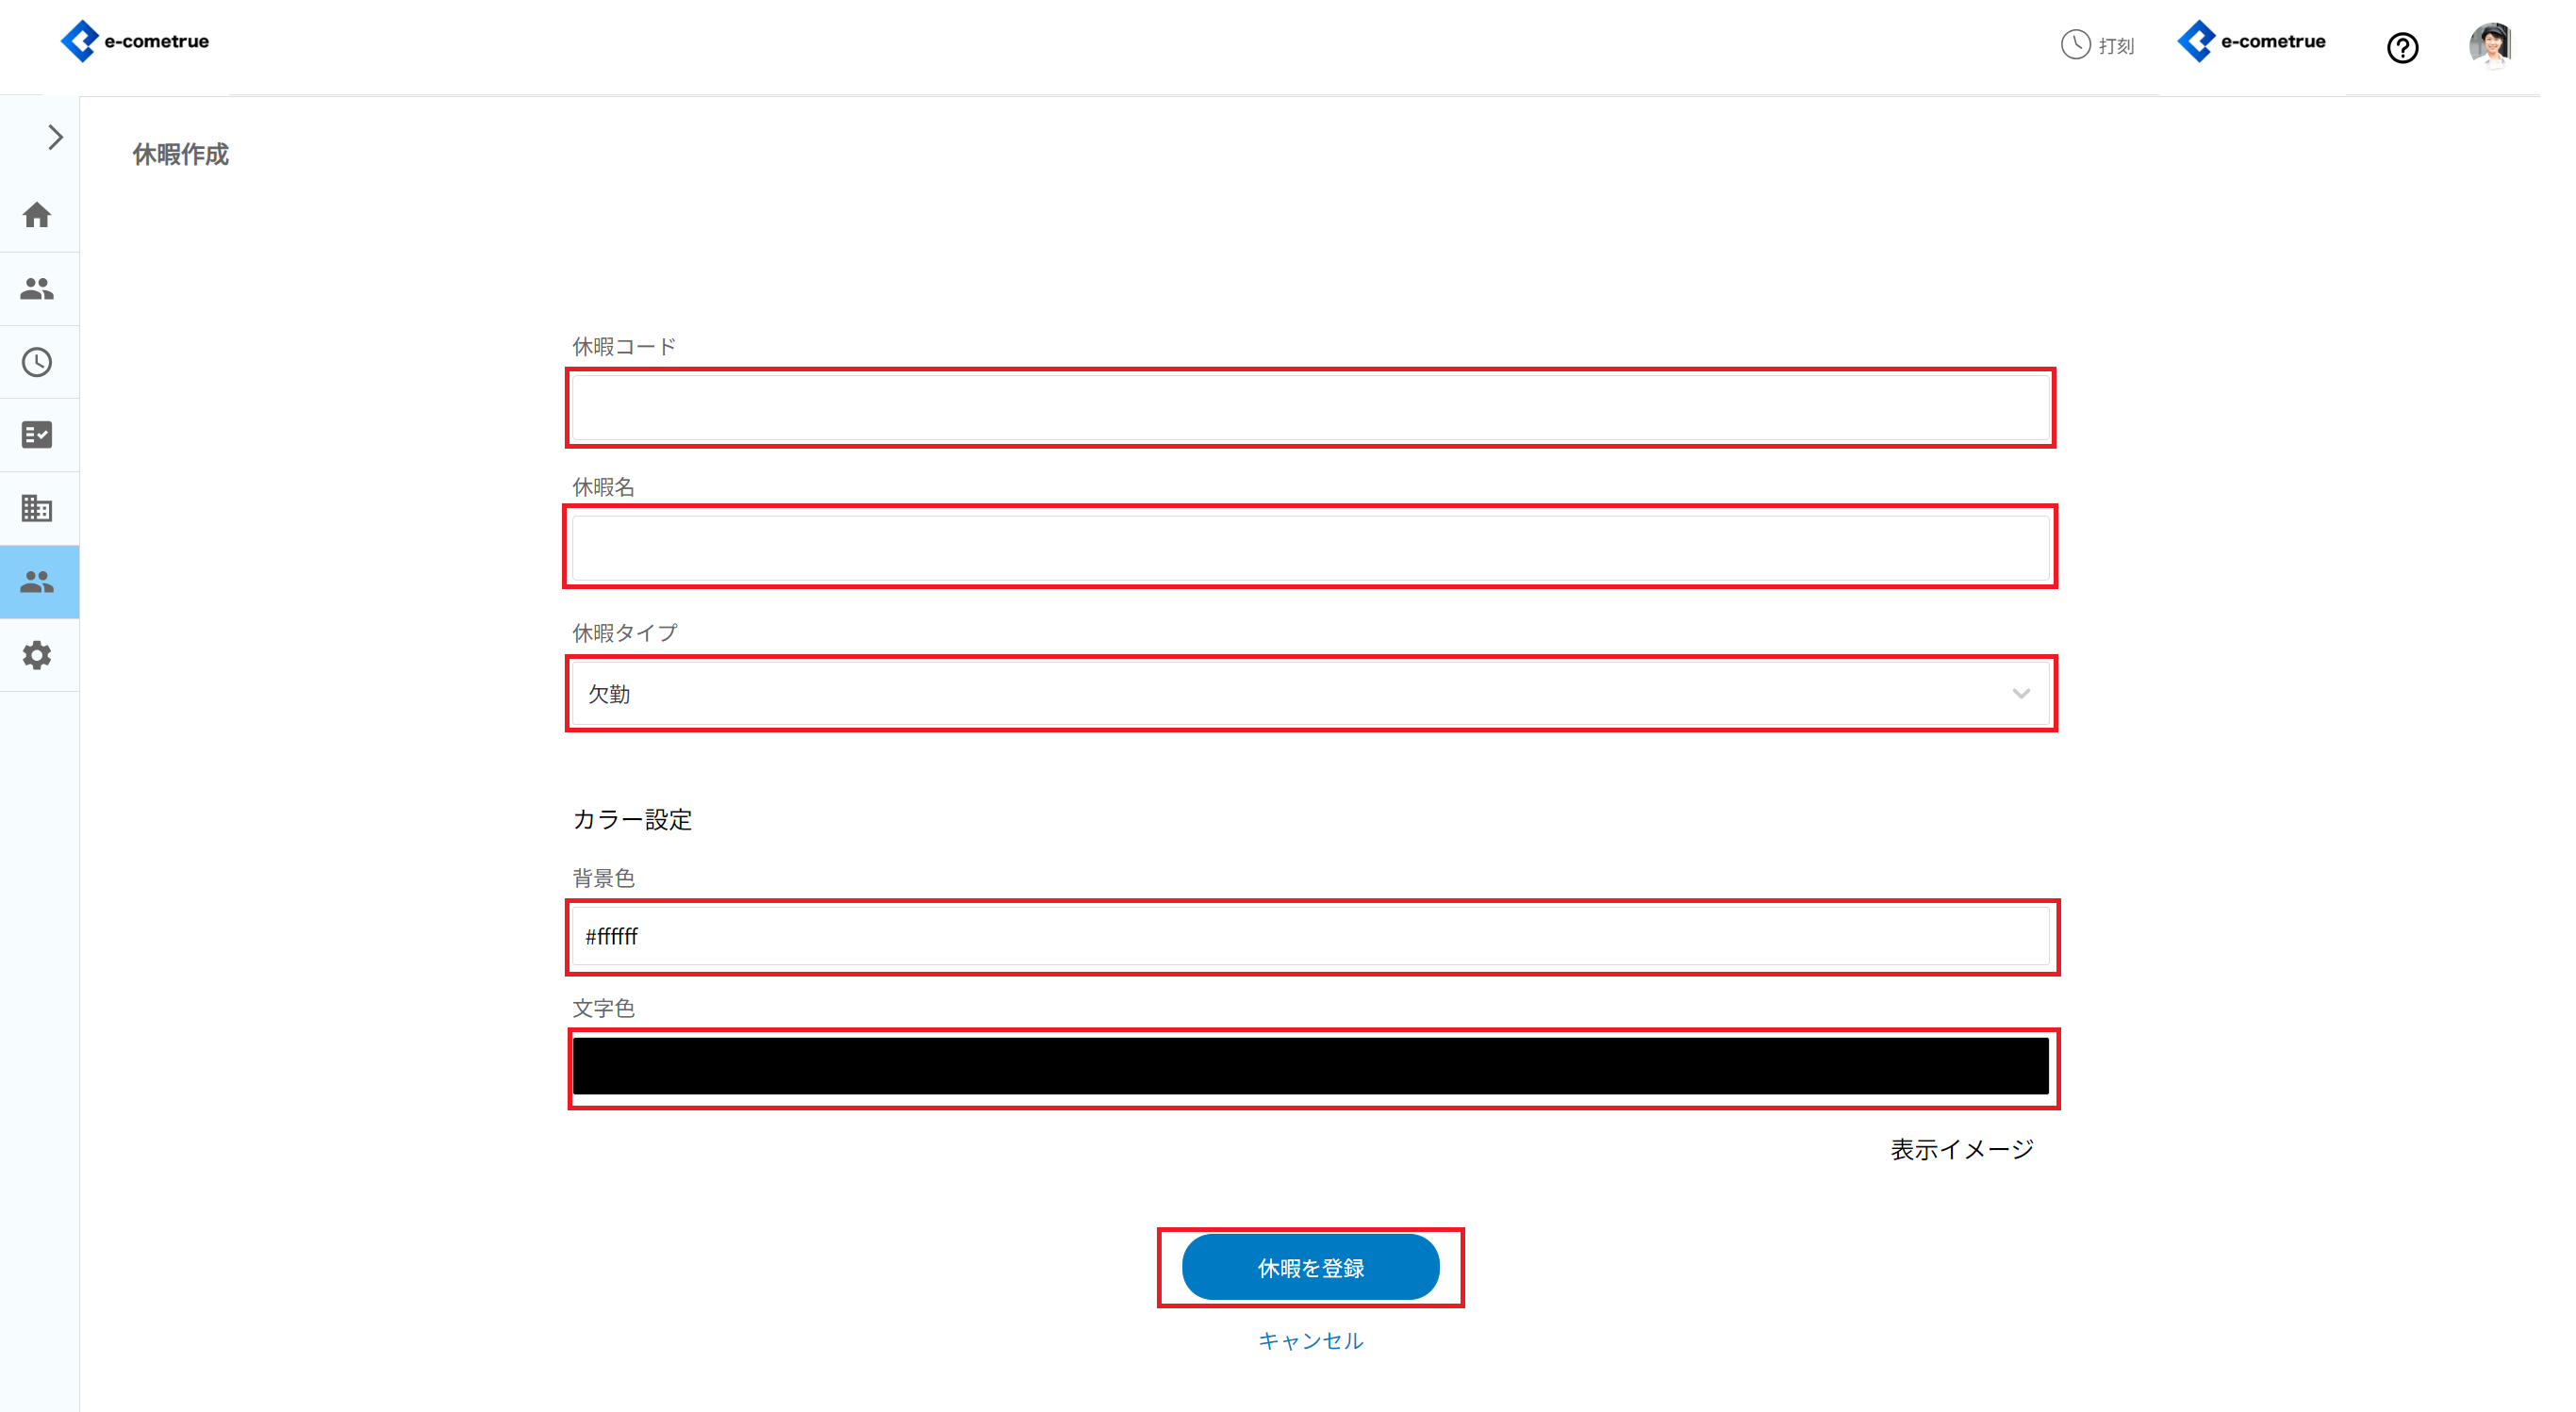Click the 休暇を登録 button
Viewport: 2576px width, 1412px height.
click(x=1310, y=1267)
